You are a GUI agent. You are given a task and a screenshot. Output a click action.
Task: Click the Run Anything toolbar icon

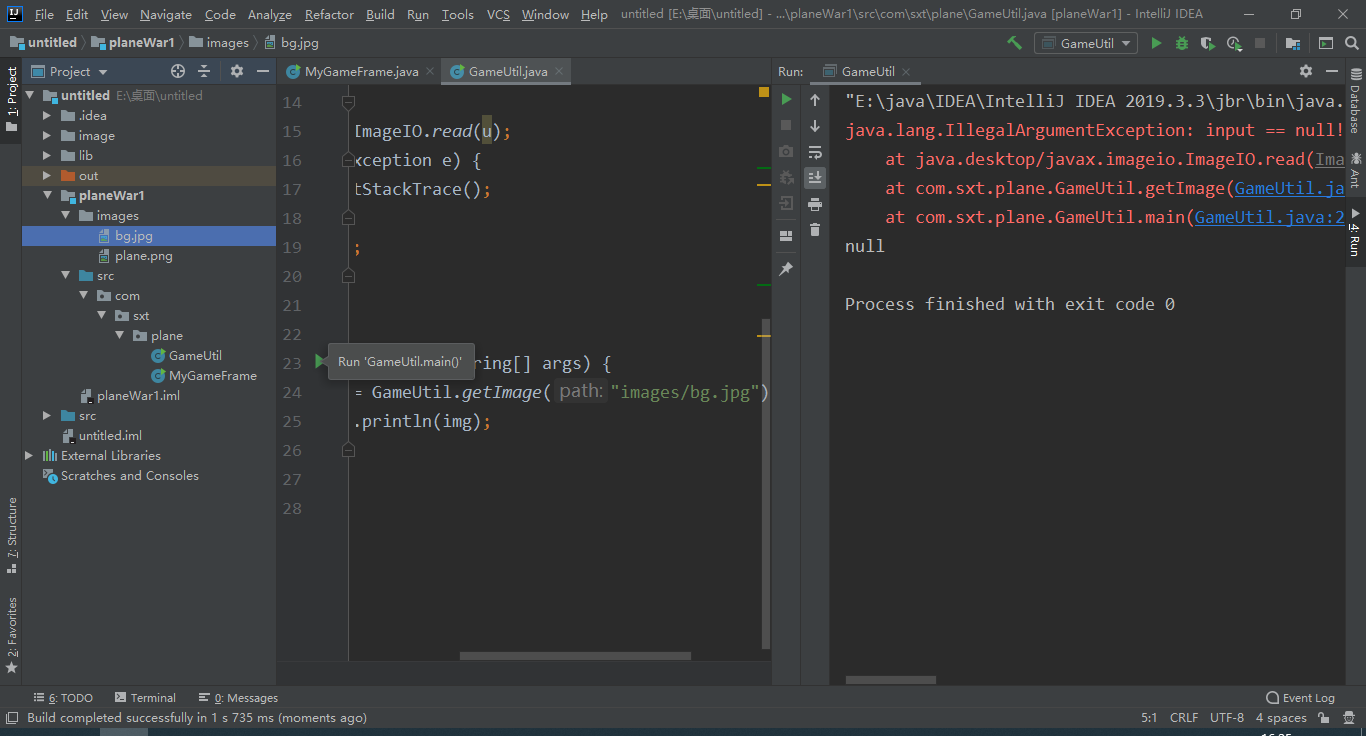(x=1326, y=43)
